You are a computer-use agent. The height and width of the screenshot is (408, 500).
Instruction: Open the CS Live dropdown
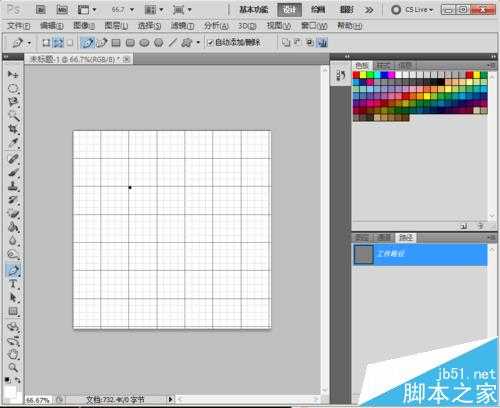[x=413, y=10]
